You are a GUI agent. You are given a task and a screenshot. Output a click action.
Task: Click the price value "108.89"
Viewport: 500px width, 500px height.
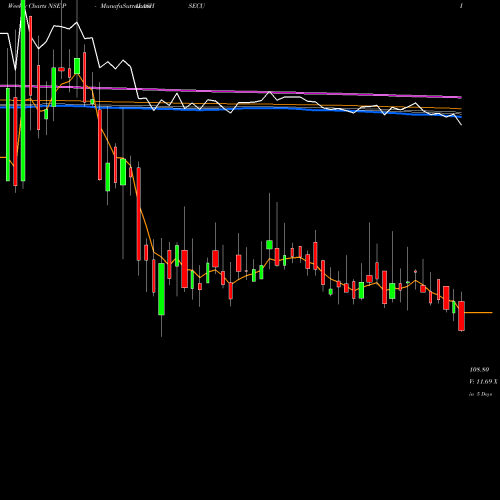(479, 370)
